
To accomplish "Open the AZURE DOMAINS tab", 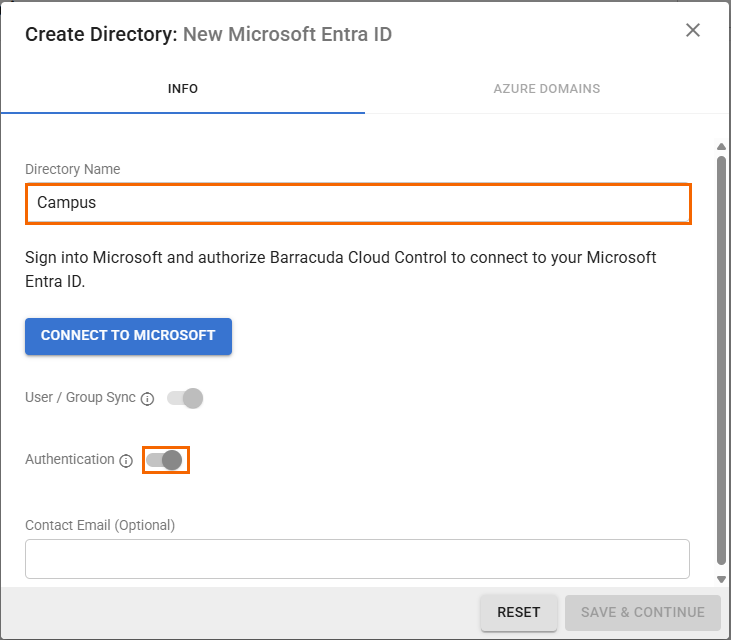I will 547,89.
